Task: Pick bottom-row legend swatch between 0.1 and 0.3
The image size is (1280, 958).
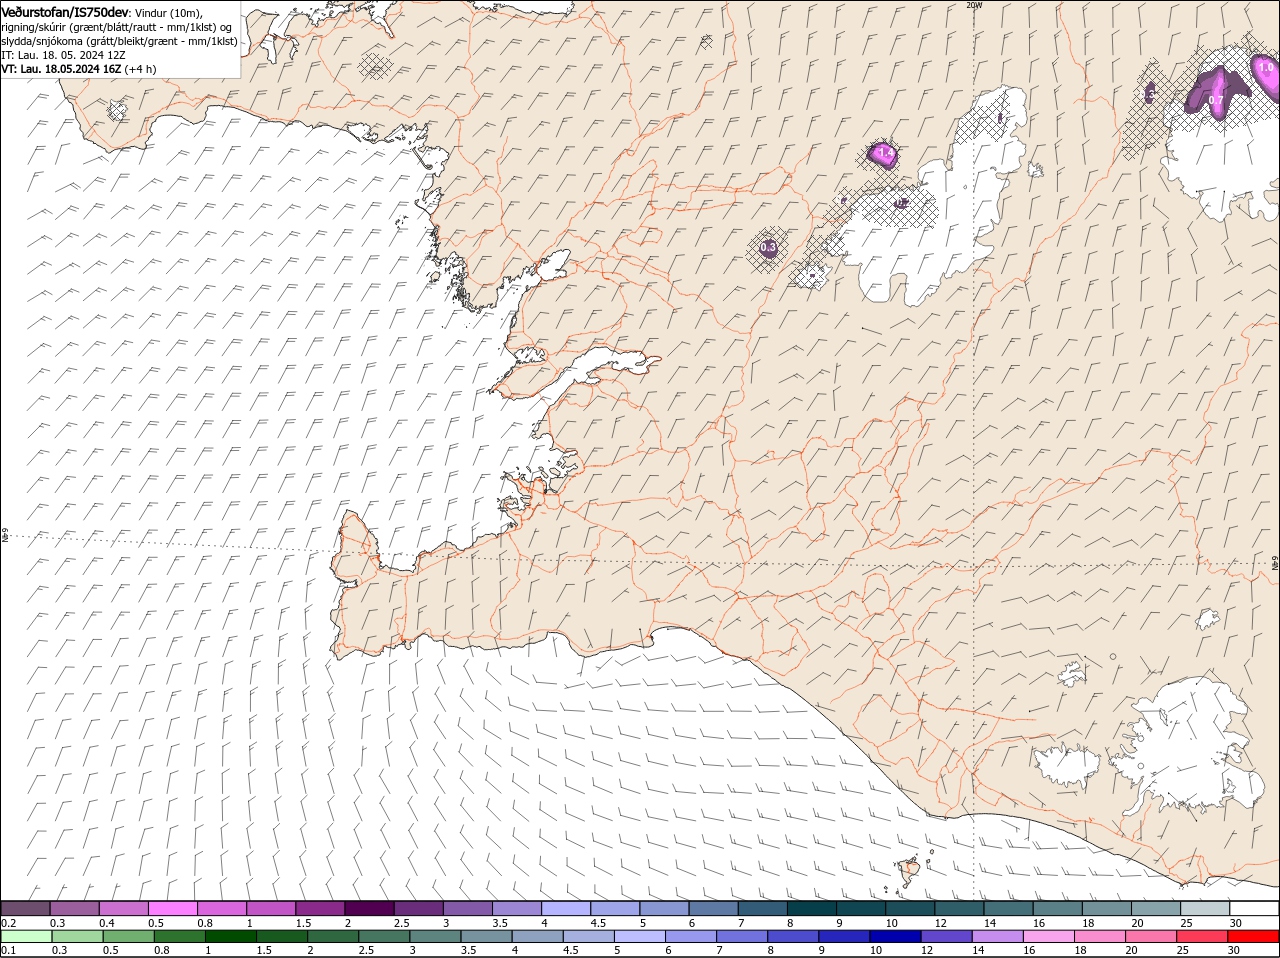Action: coord(26,936)
